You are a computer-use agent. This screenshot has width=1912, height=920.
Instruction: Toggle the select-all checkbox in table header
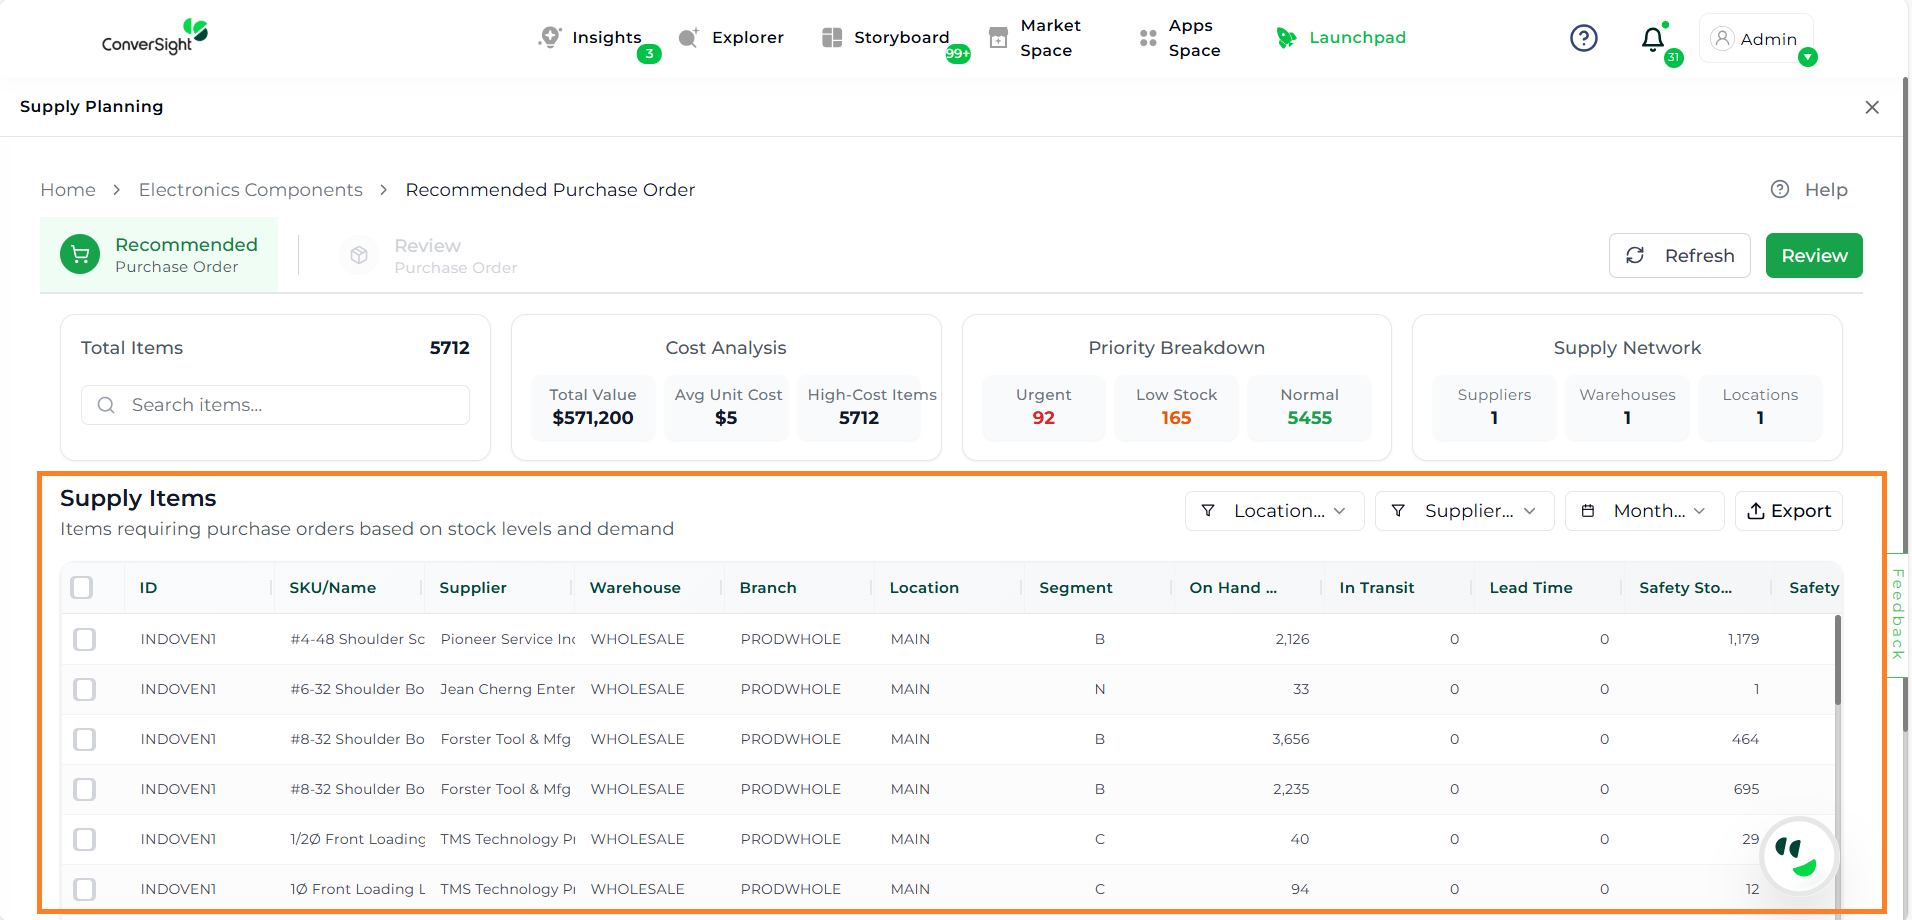82,588
